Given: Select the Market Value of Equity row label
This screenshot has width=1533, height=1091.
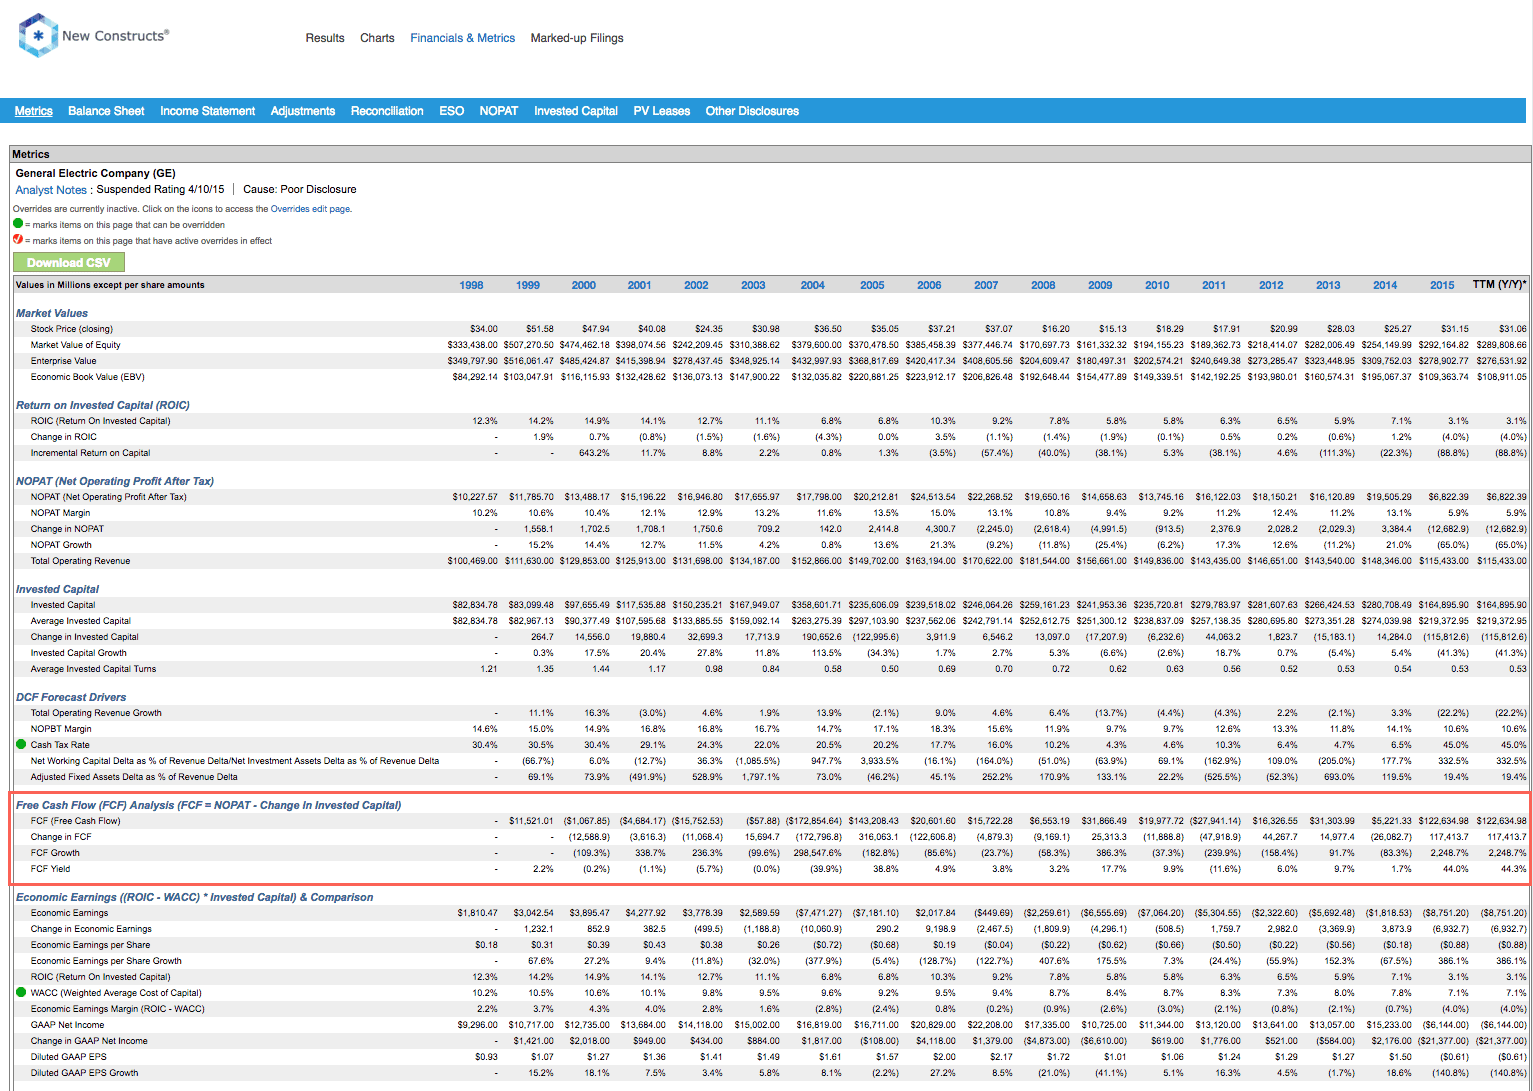Looking at the screenshot, I should click(75, 345).
